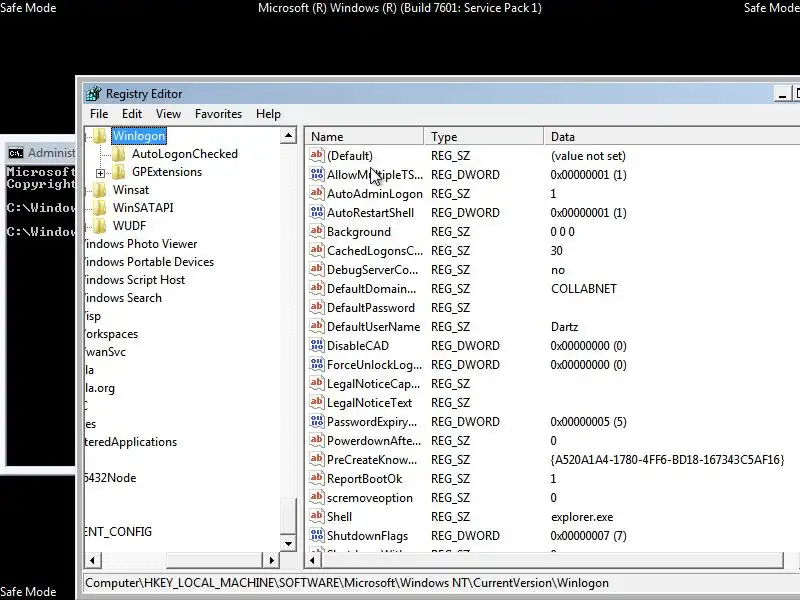The image size is (800, 600).
Task: Select the WUDF folder icon
Action: click(x=100, y=226)
